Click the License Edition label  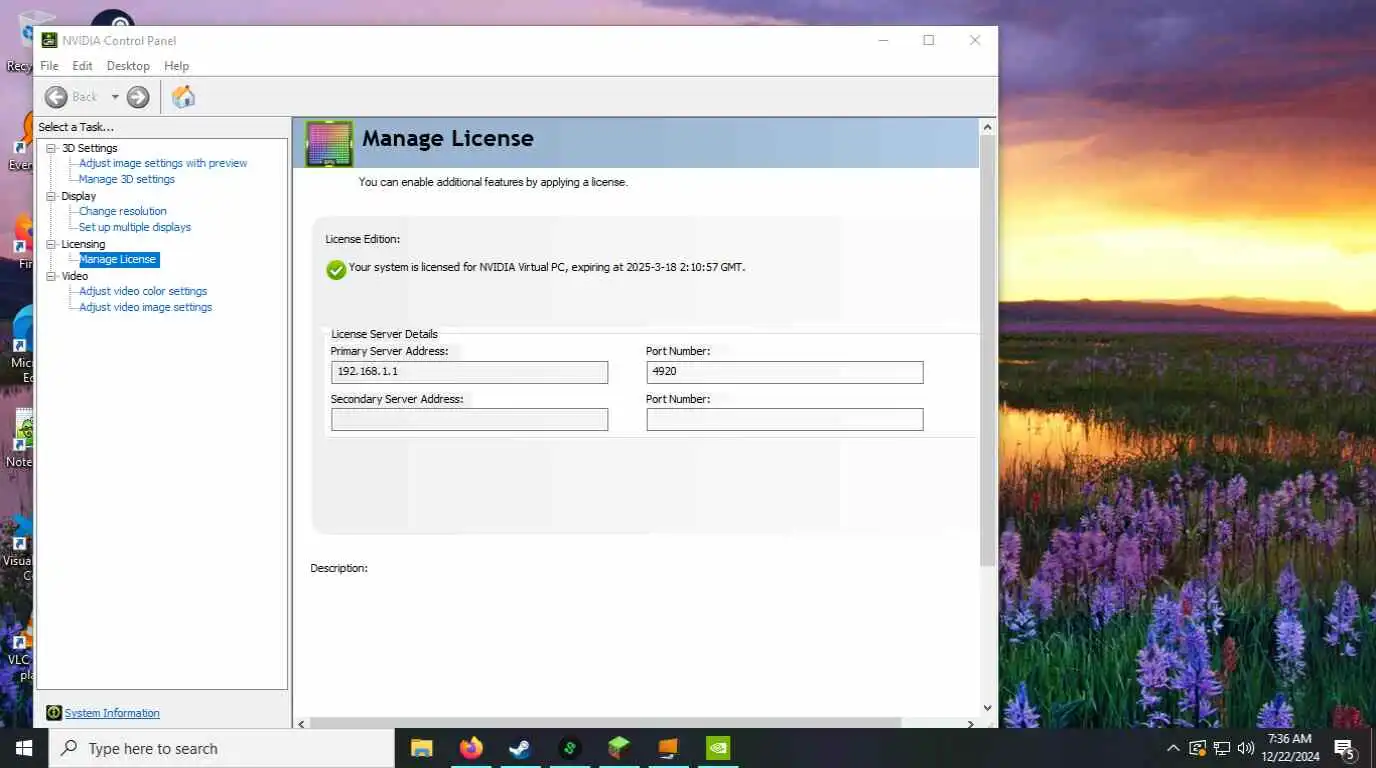[362, 239]
